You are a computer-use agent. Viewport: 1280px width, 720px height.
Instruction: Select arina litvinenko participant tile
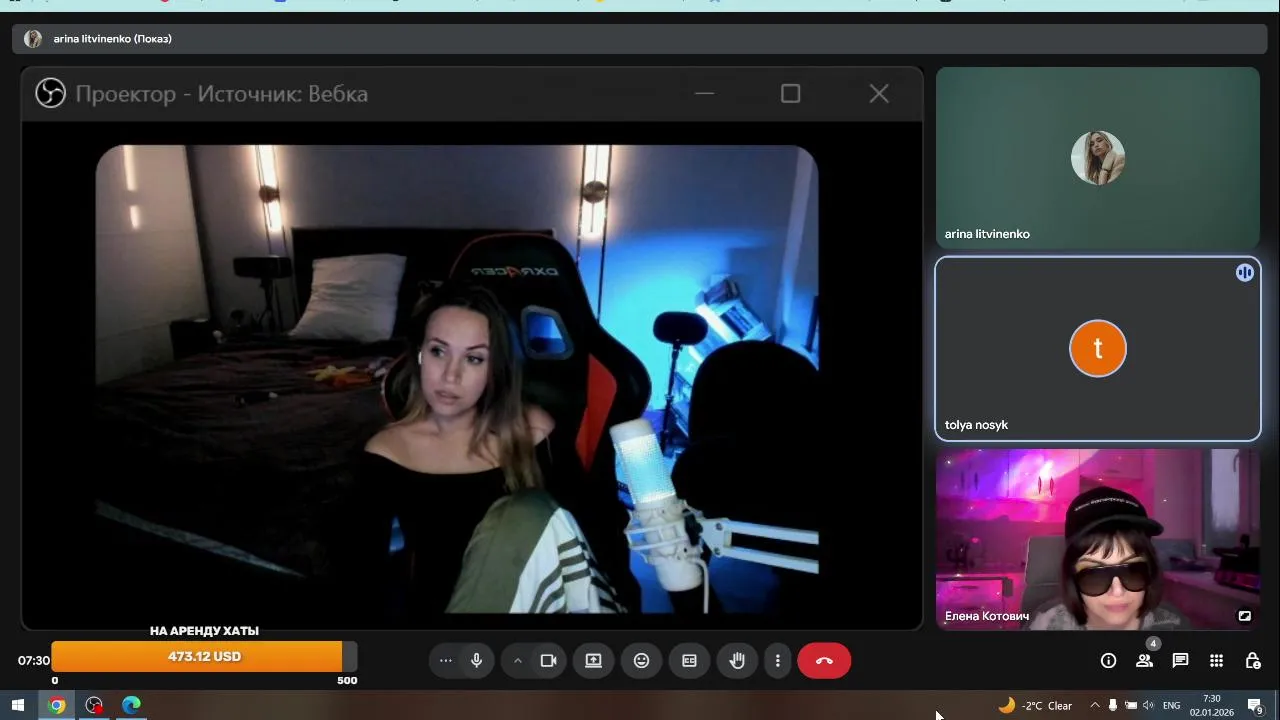[x=1098, y=158]
